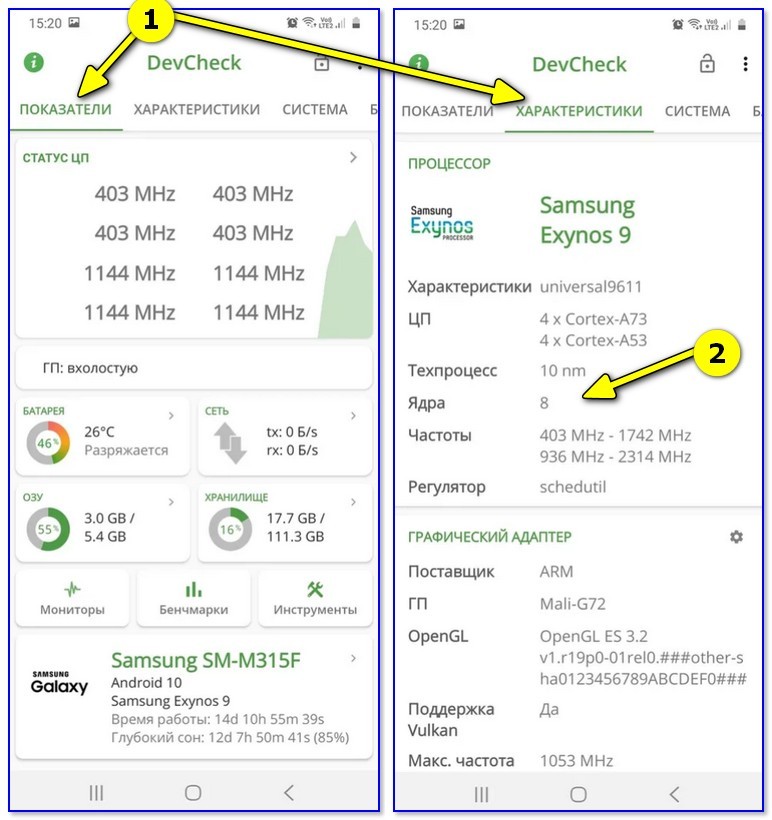Tap the Мониторы pulse icon
772x820 pixels.
72,589
